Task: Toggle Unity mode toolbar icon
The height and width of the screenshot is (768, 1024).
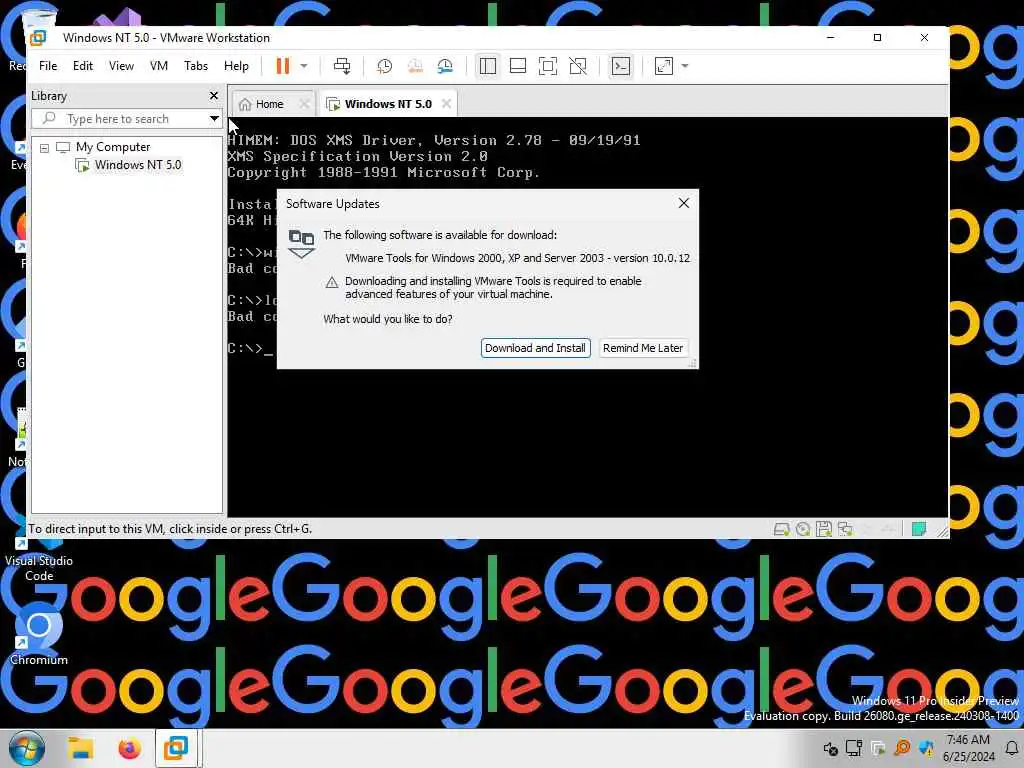Action: pos(578,66)
